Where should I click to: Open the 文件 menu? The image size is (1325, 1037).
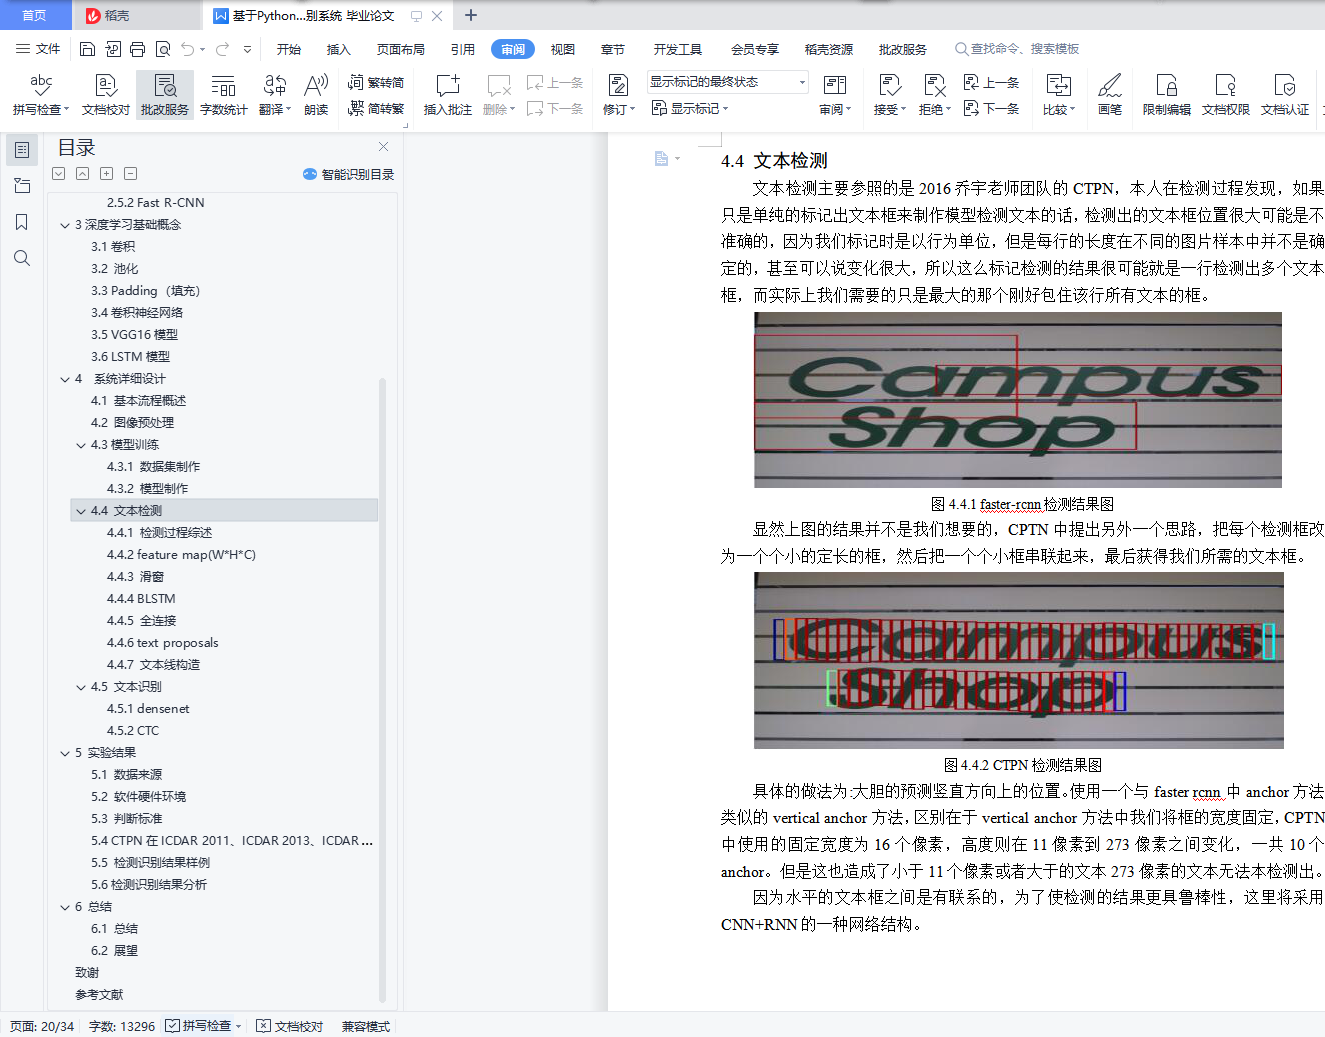(x=38, y=49)
